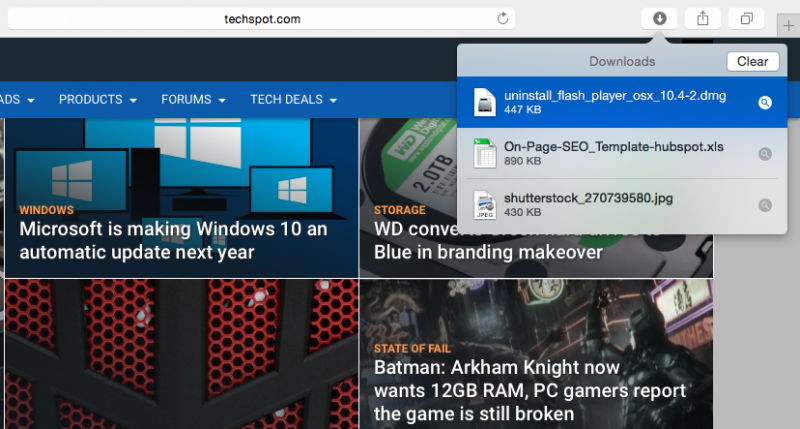
Task: Open Batman: Arkham Knight 12GB RAM article
Action: point(530,390)
